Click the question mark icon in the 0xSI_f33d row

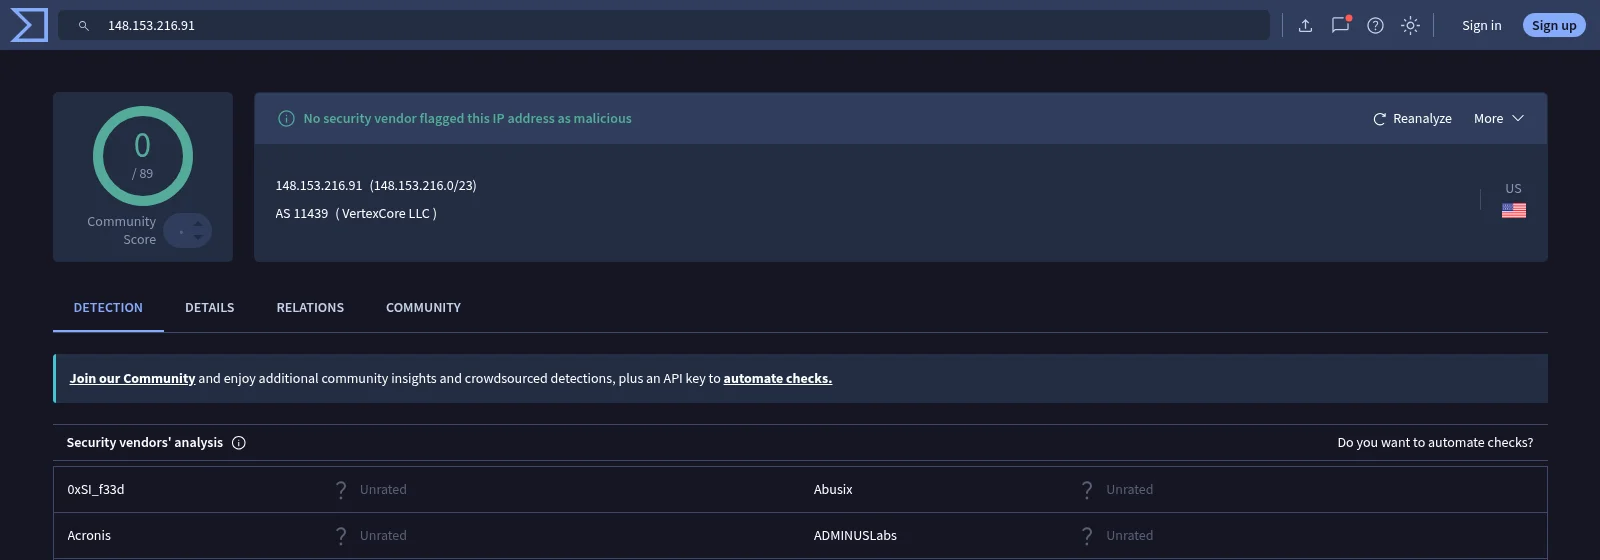[x=341, y=490]
